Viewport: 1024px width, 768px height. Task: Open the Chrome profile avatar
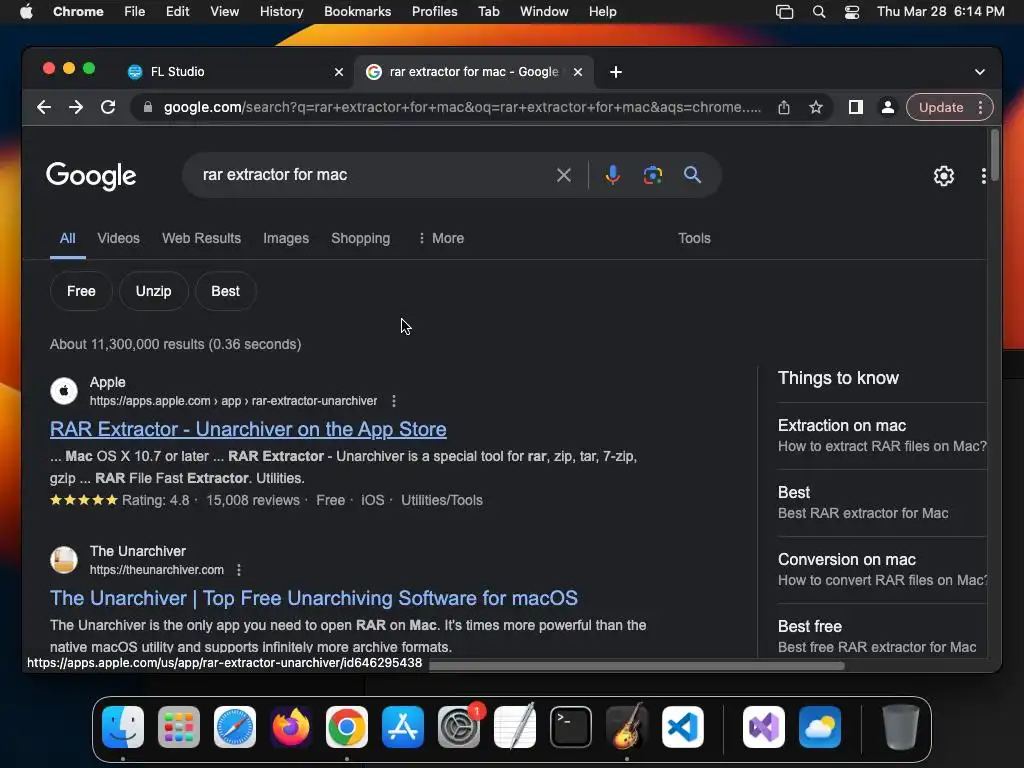tap(888, 107)
